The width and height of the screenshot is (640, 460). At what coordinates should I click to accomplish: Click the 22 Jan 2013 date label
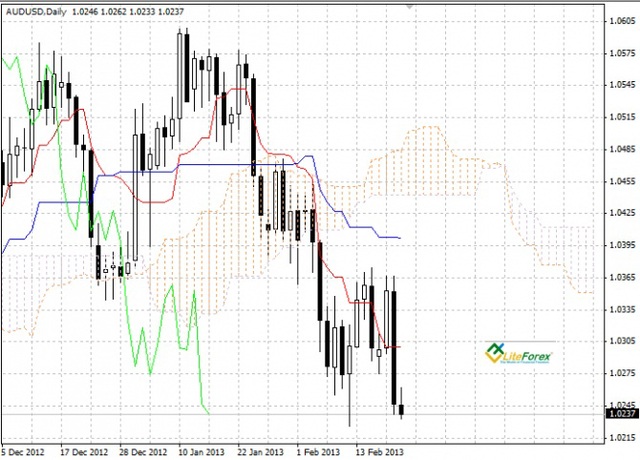click(261, 452)
